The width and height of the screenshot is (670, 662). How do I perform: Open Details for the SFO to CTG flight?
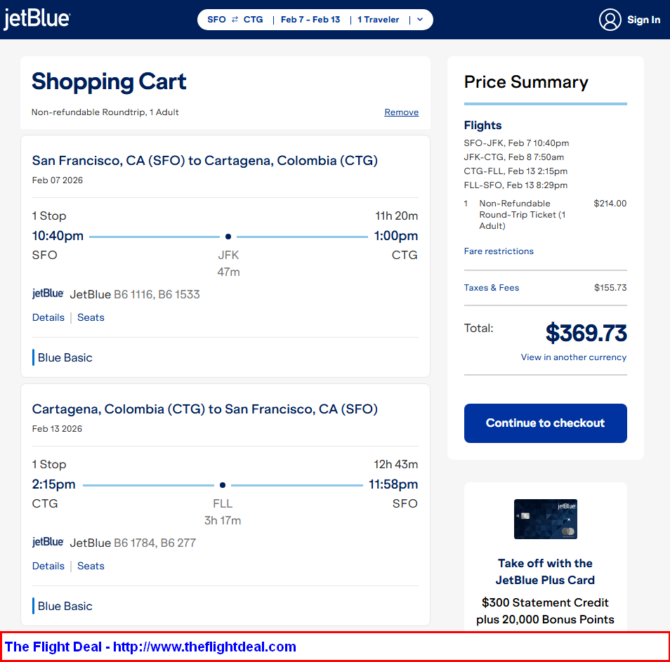[48, 318]
